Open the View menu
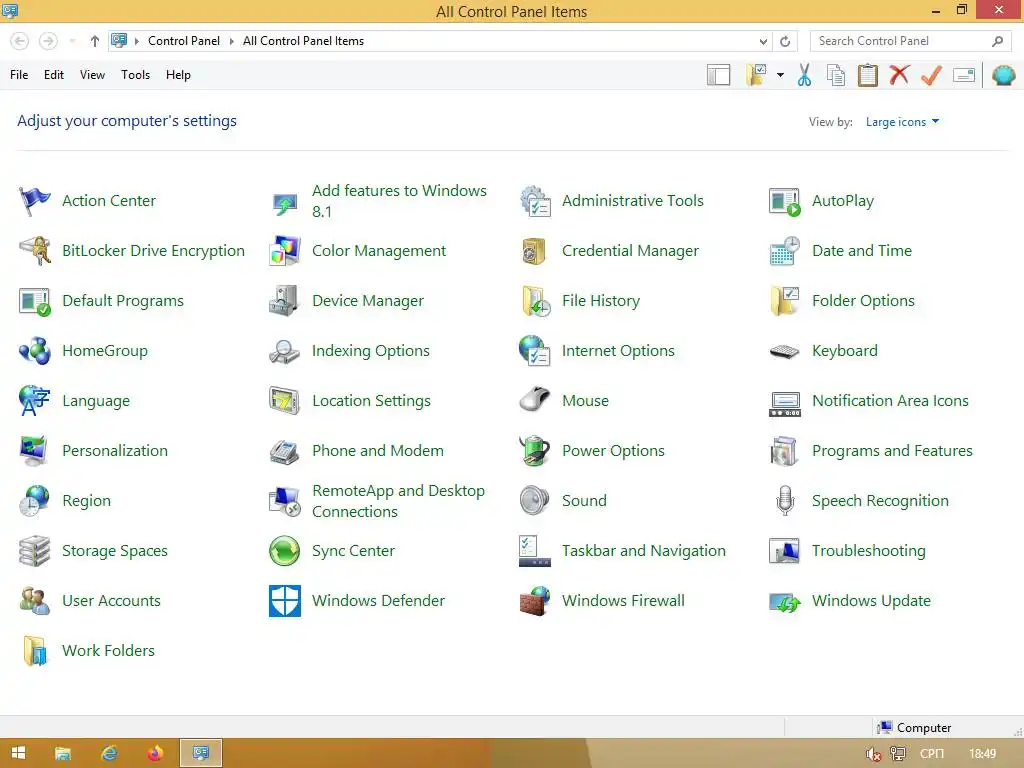 [92, 75]
